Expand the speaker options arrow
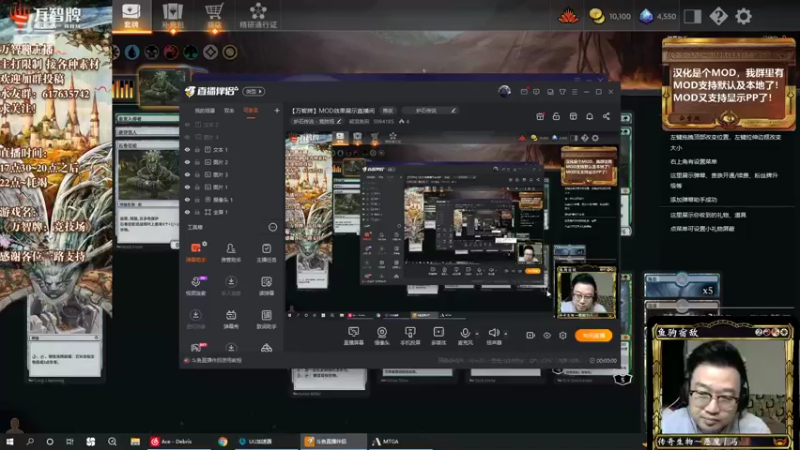The height and width of the screenshot is (450, 800). point(506,334)
